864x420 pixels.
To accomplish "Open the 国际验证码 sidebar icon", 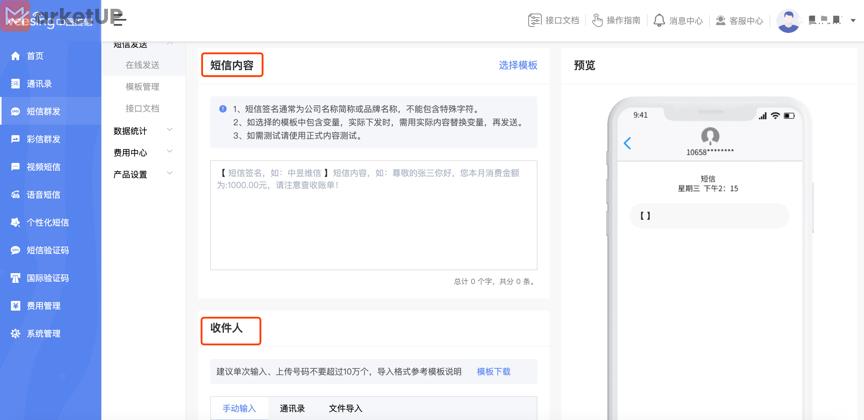I will 15,278.
